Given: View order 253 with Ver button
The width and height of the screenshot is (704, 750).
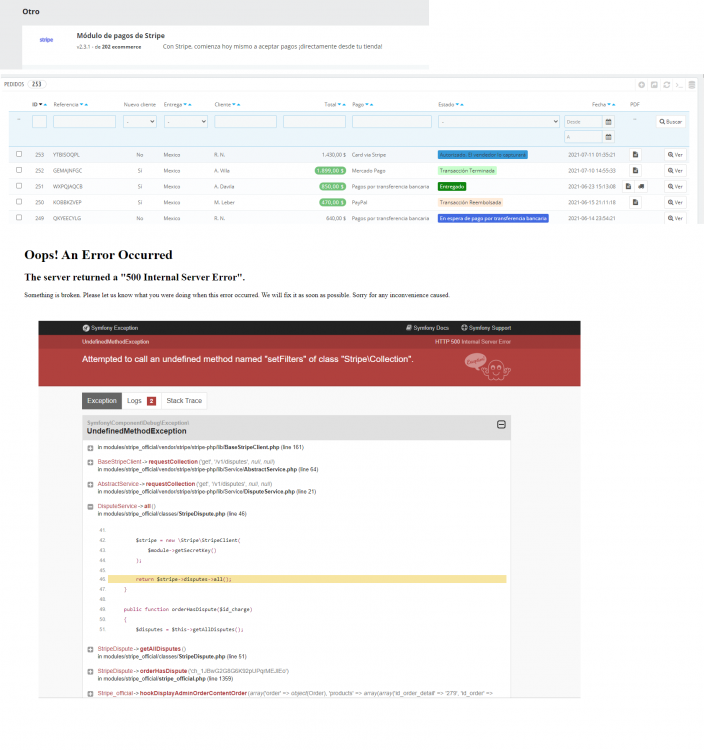Looking at the screenshot, I should tap(675, 154).
